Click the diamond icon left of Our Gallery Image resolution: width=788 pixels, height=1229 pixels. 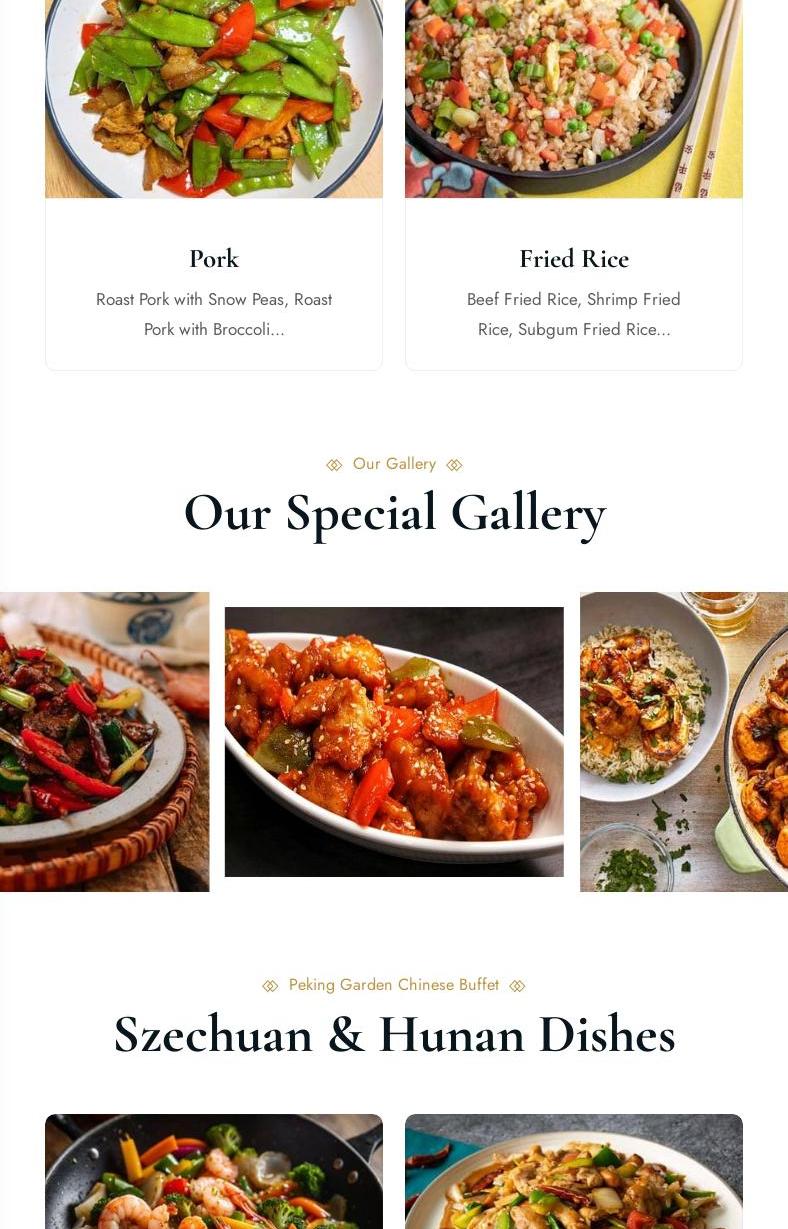tap(334, 465)
